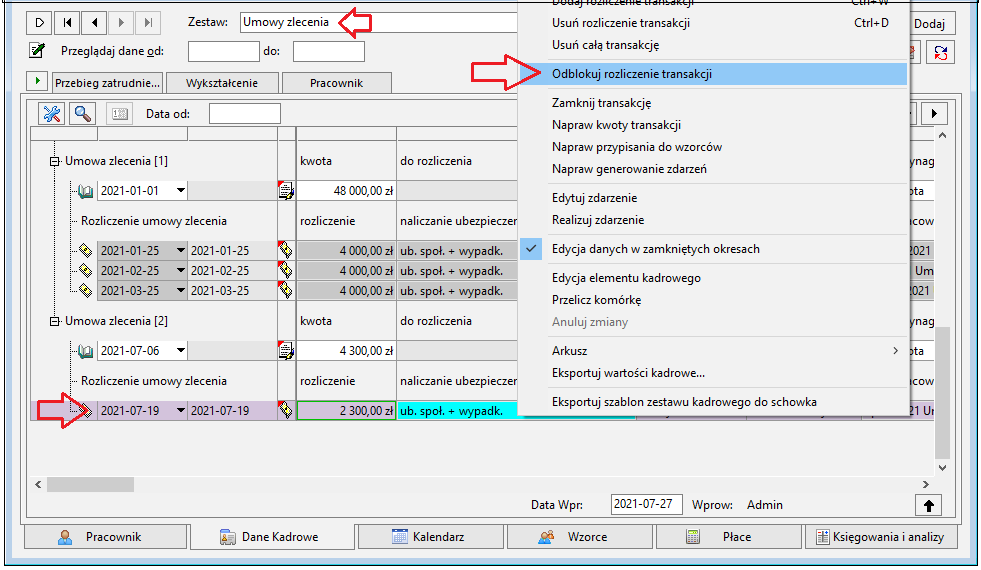Choose Usuń całą transakcję
This screenshot has width=981, height=570.
point(713,45)
